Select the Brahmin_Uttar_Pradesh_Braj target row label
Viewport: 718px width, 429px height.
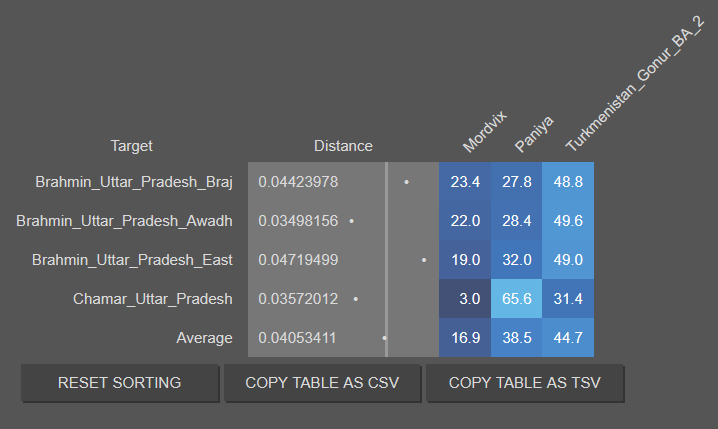(x=134, y=182)
